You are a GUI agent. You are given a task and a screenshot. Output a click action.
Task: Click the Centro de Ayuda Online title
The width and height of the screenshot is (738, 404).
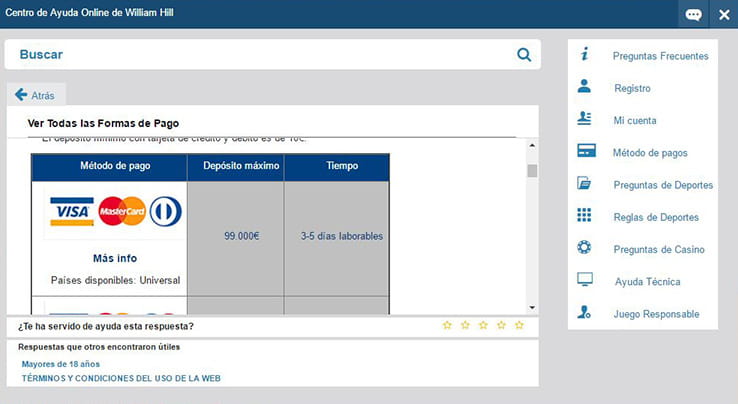89,13
